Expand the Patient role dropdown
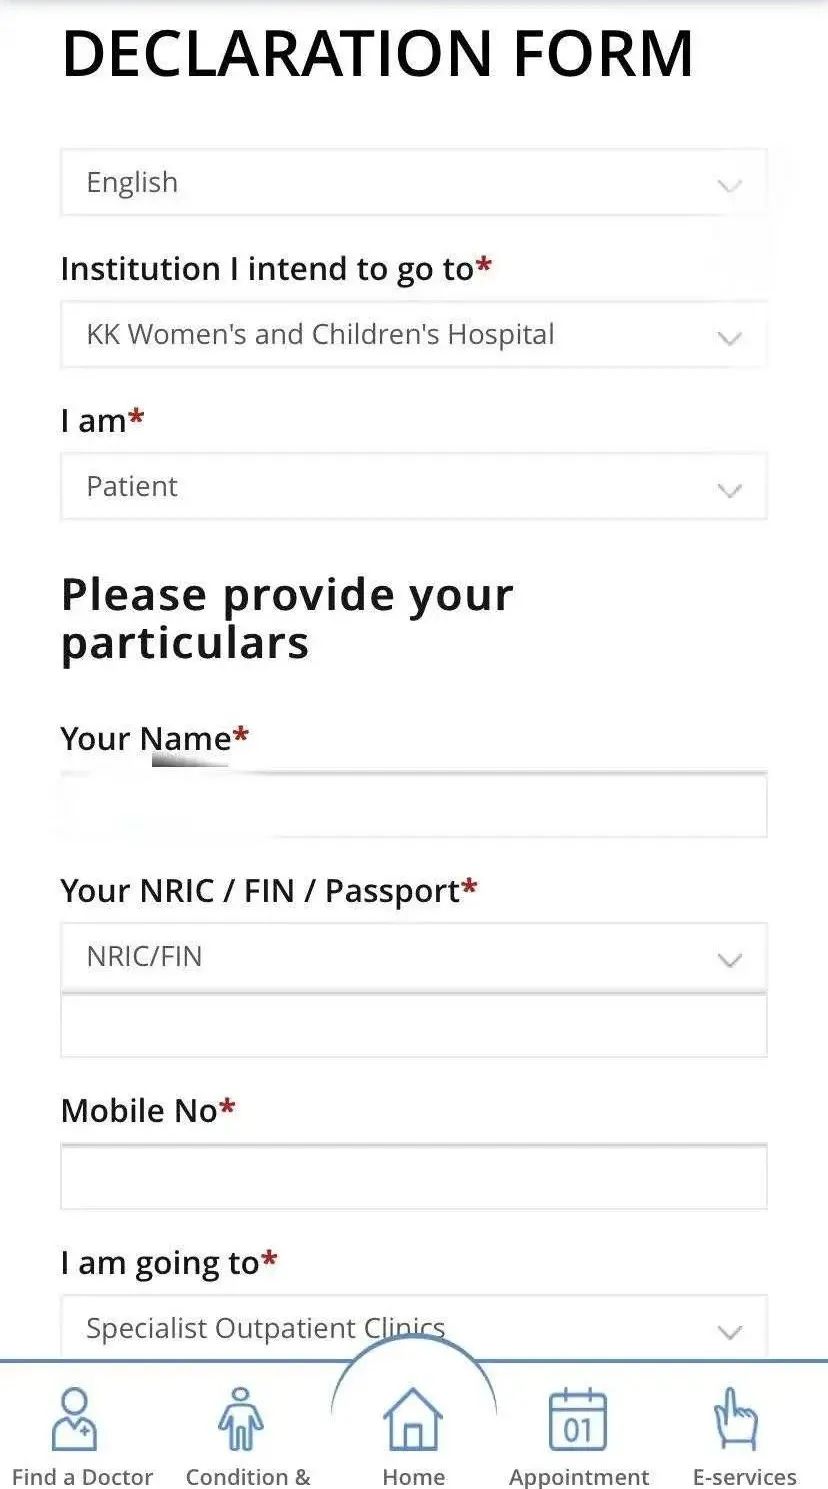Viewport: 828px width, 1489px height. tap(413, 487)
